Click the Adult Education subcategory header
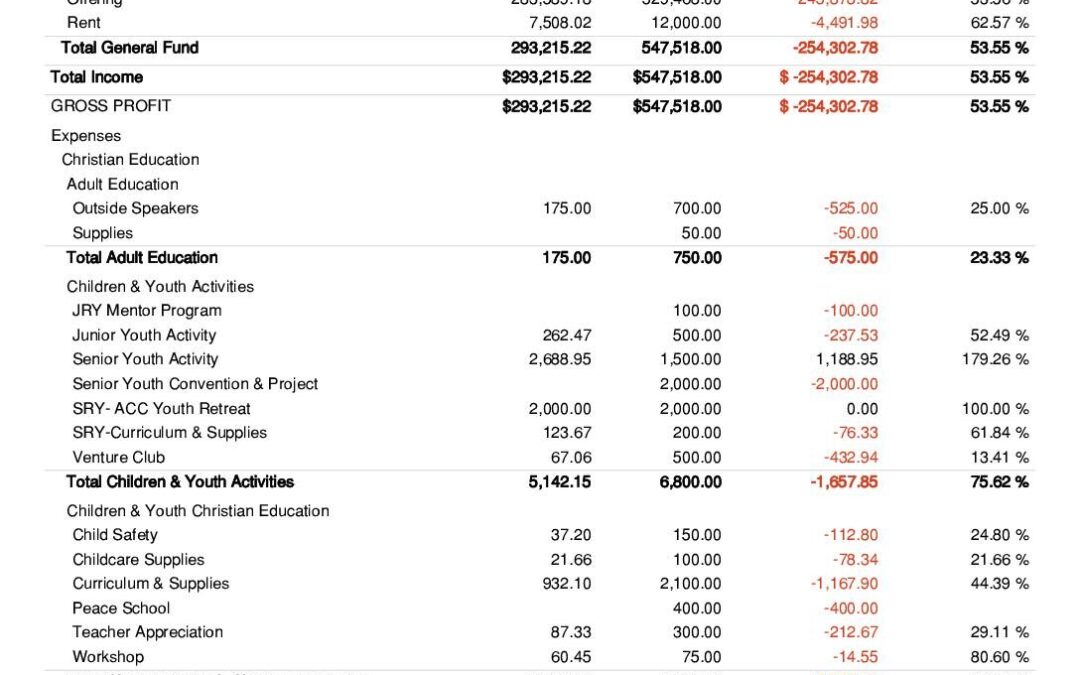Viewport: 1080px width, 675px height. click(x=122, y=184)
